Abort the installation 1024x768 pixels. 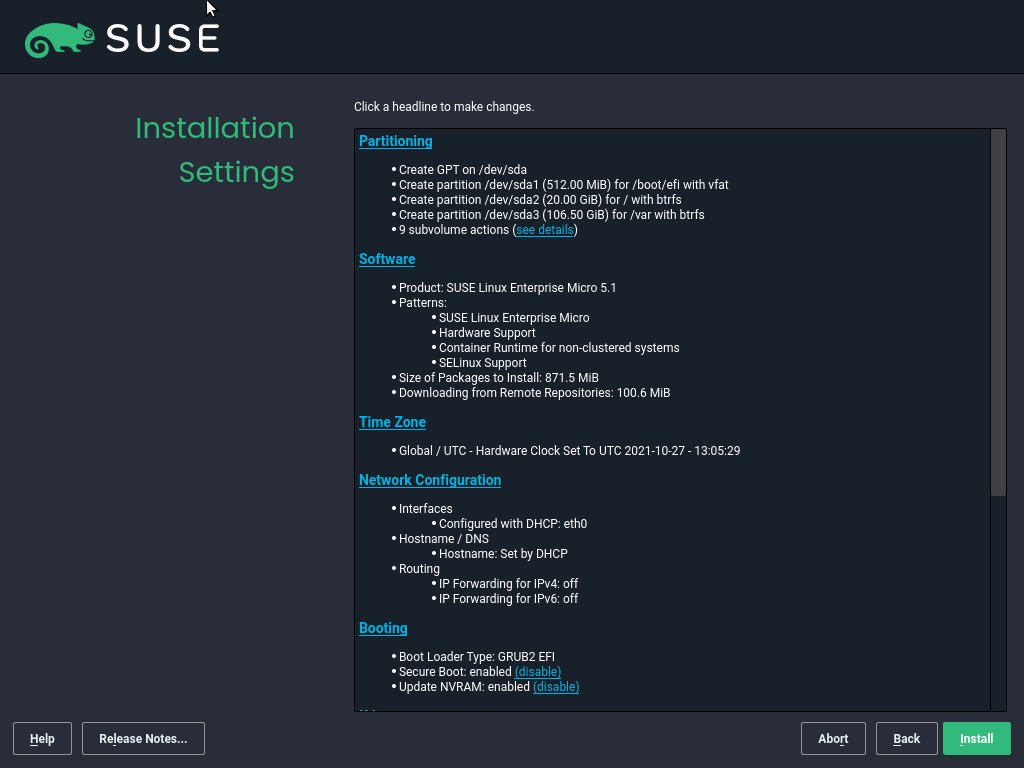[833, 739]
